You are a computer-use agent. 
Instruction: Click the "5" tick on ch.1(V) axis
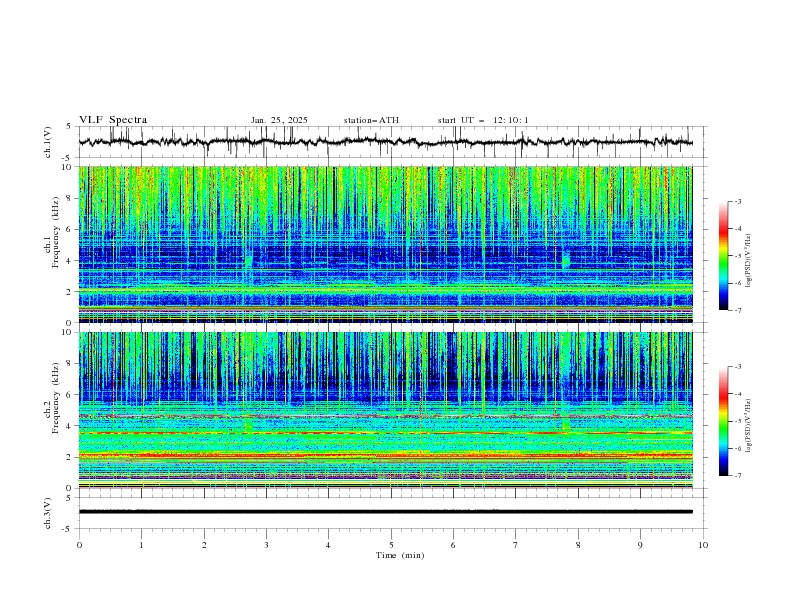coord(70,126)
